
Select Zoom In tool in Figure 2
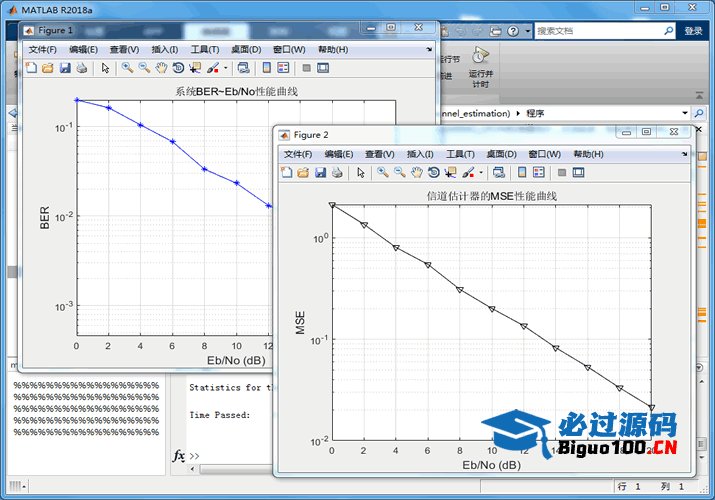[383, 172]
